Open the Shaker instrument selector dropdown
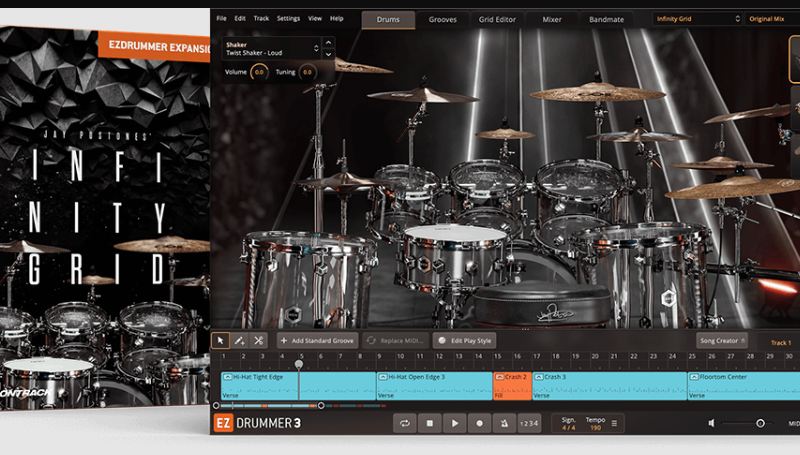Image resolution: width=800 pixels, height=455 pixels. 271,48
